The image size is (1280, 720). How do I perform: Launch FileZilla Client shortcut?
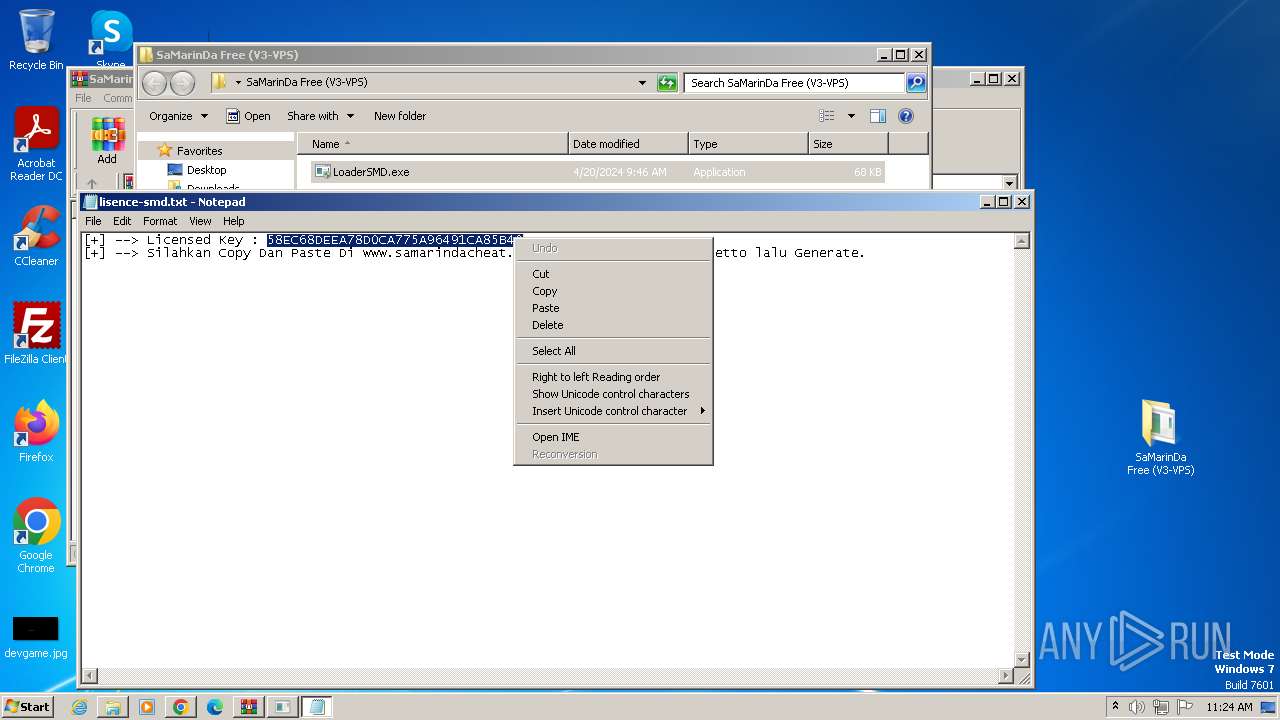coord(36,334)
